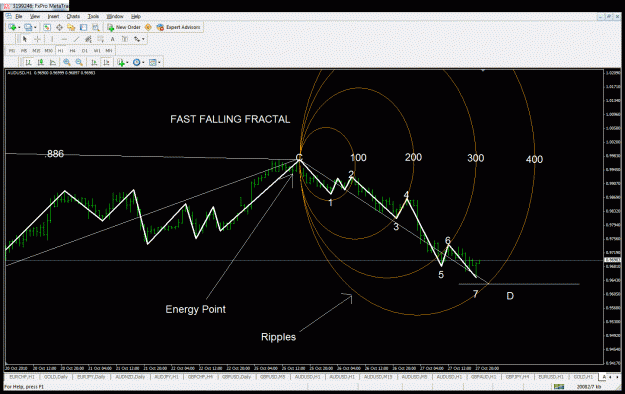Image resolution: width=625 pixels, height=394 pixels.
Task: Zoom out on the chart
Action: click(79, 62)
